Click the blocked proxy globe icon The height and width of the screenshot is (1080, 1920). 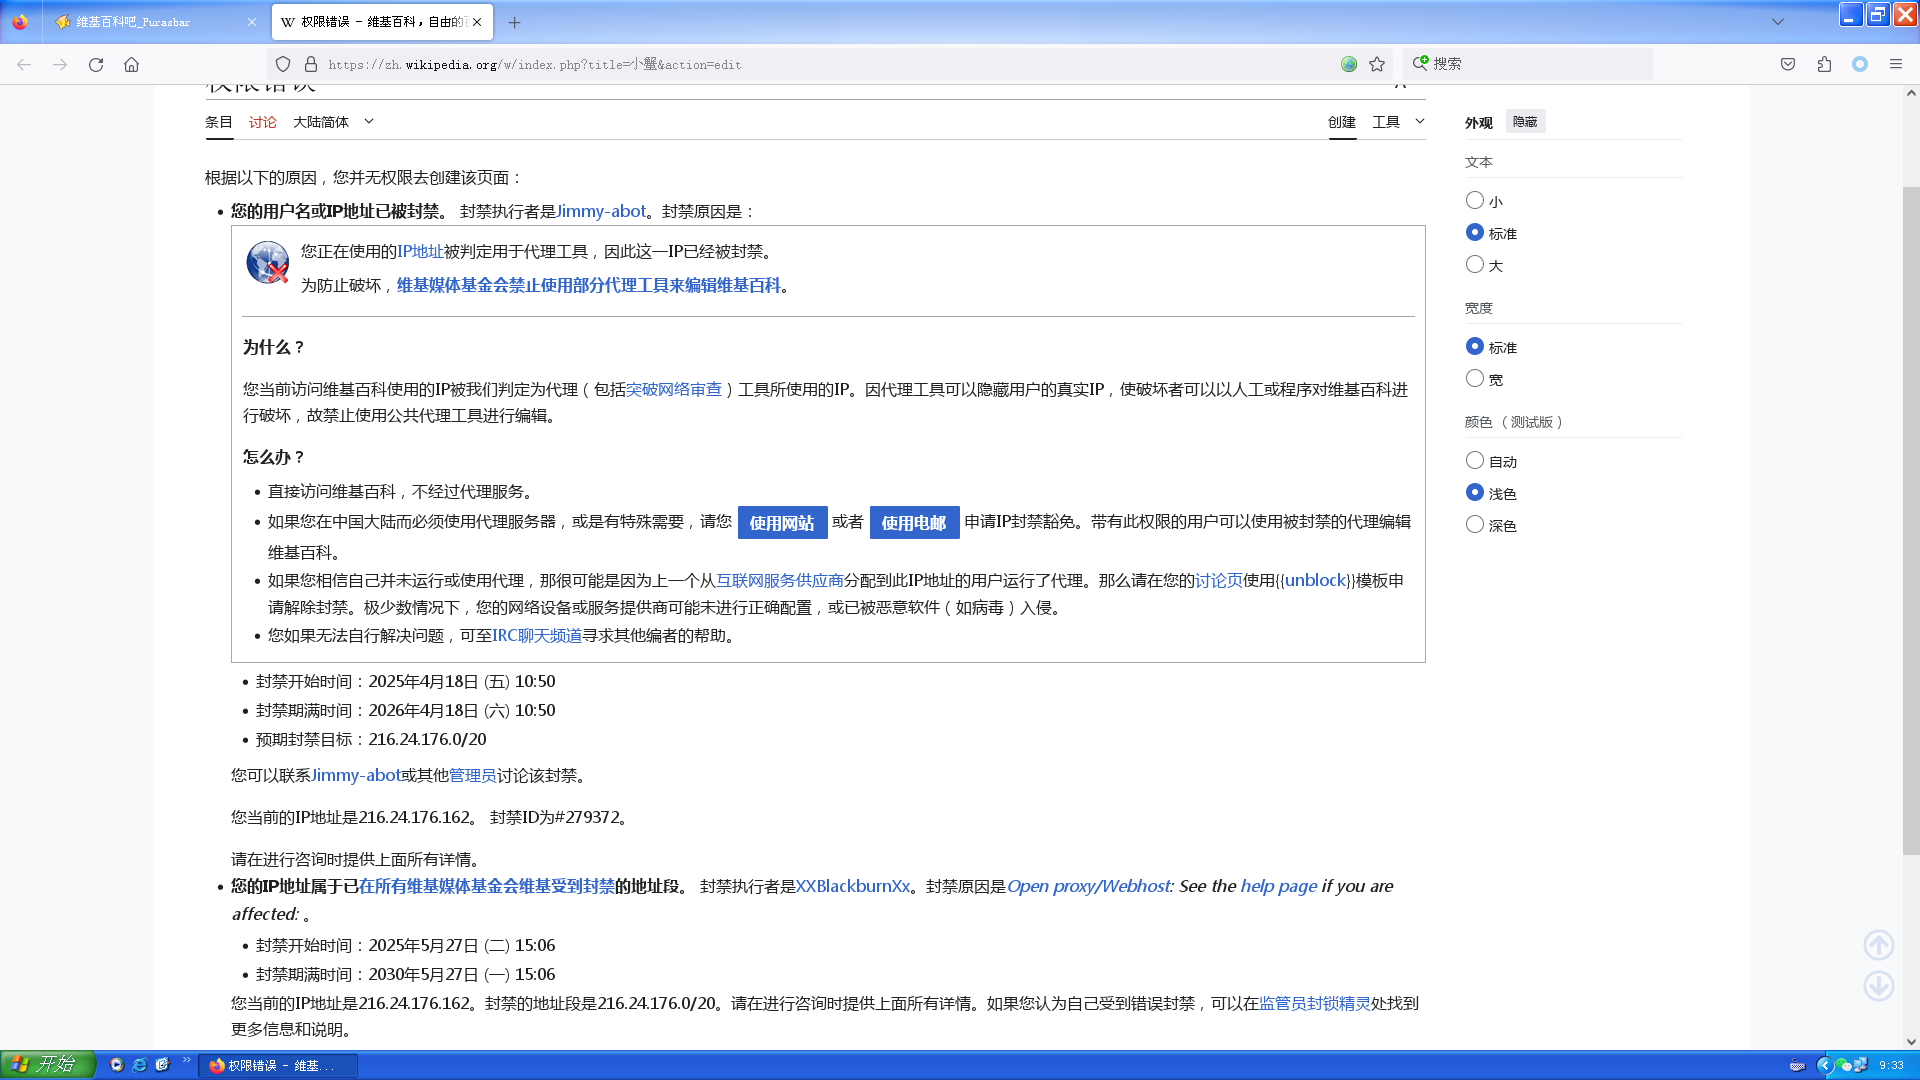(267, 262)
